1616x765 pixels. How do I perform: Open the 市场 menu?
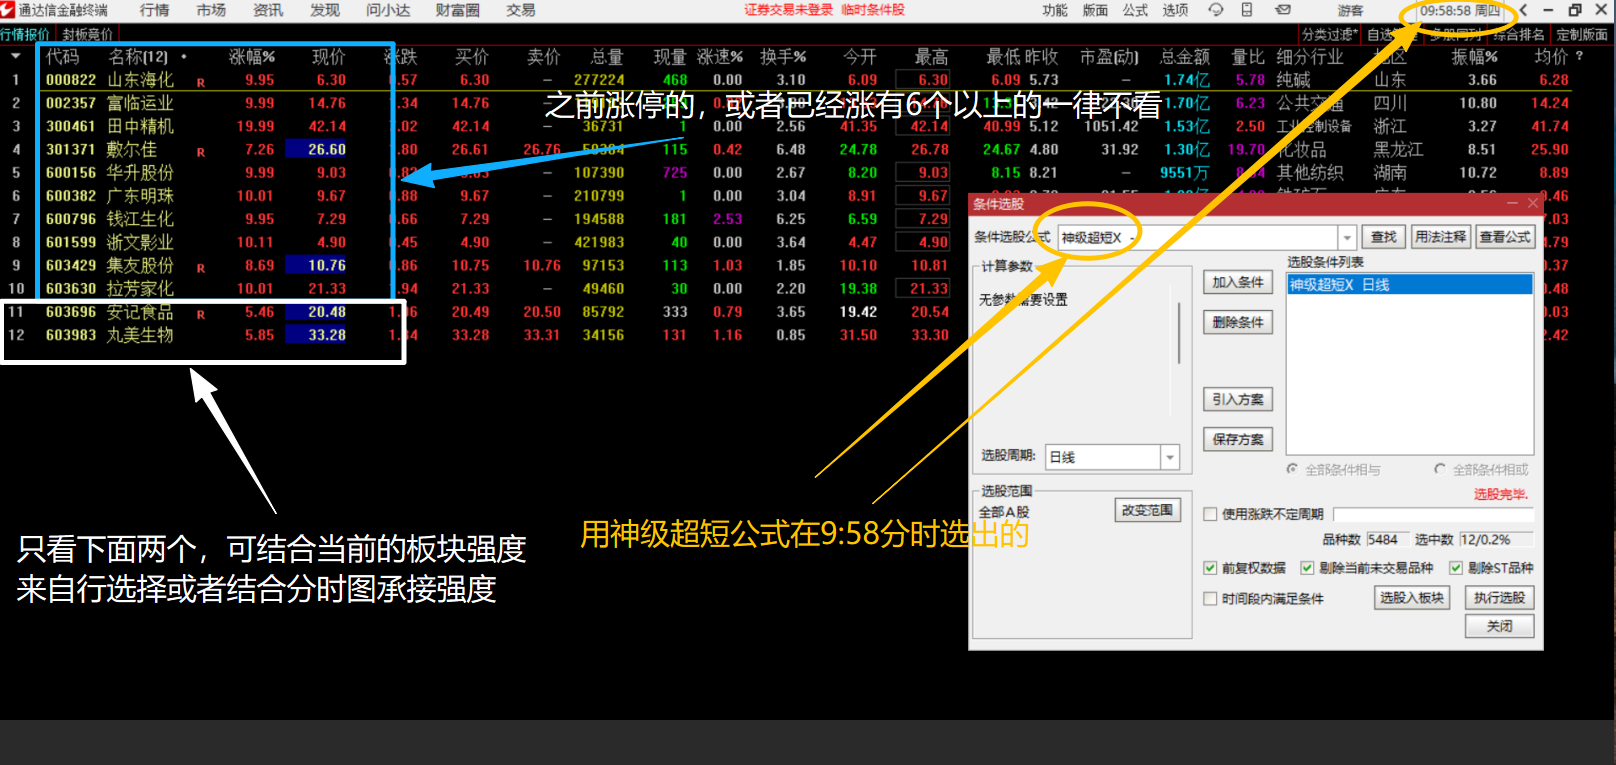tap(211, 10)
